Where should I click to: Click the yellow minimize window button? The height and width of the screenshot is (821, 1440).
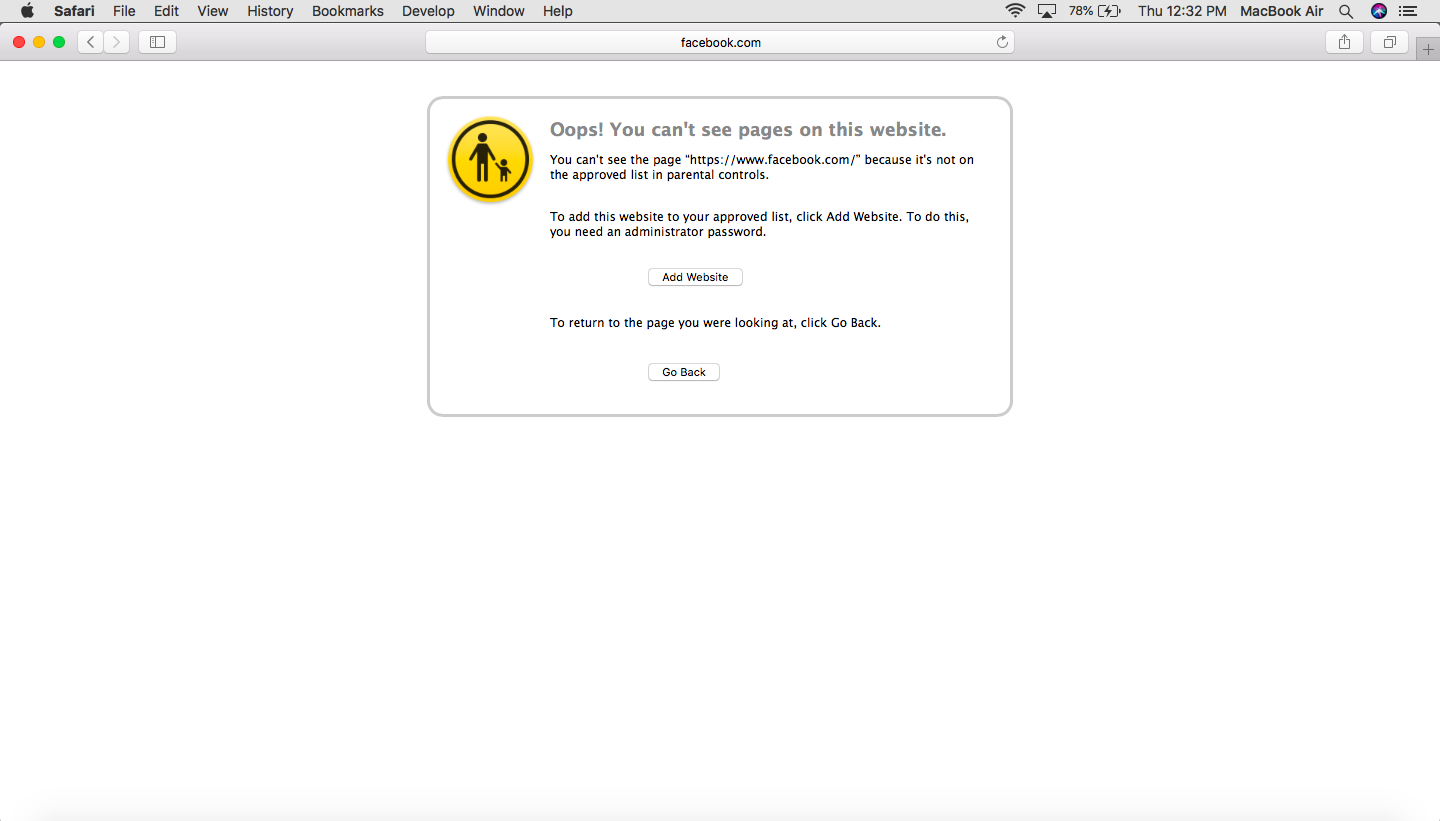(39, 42)
